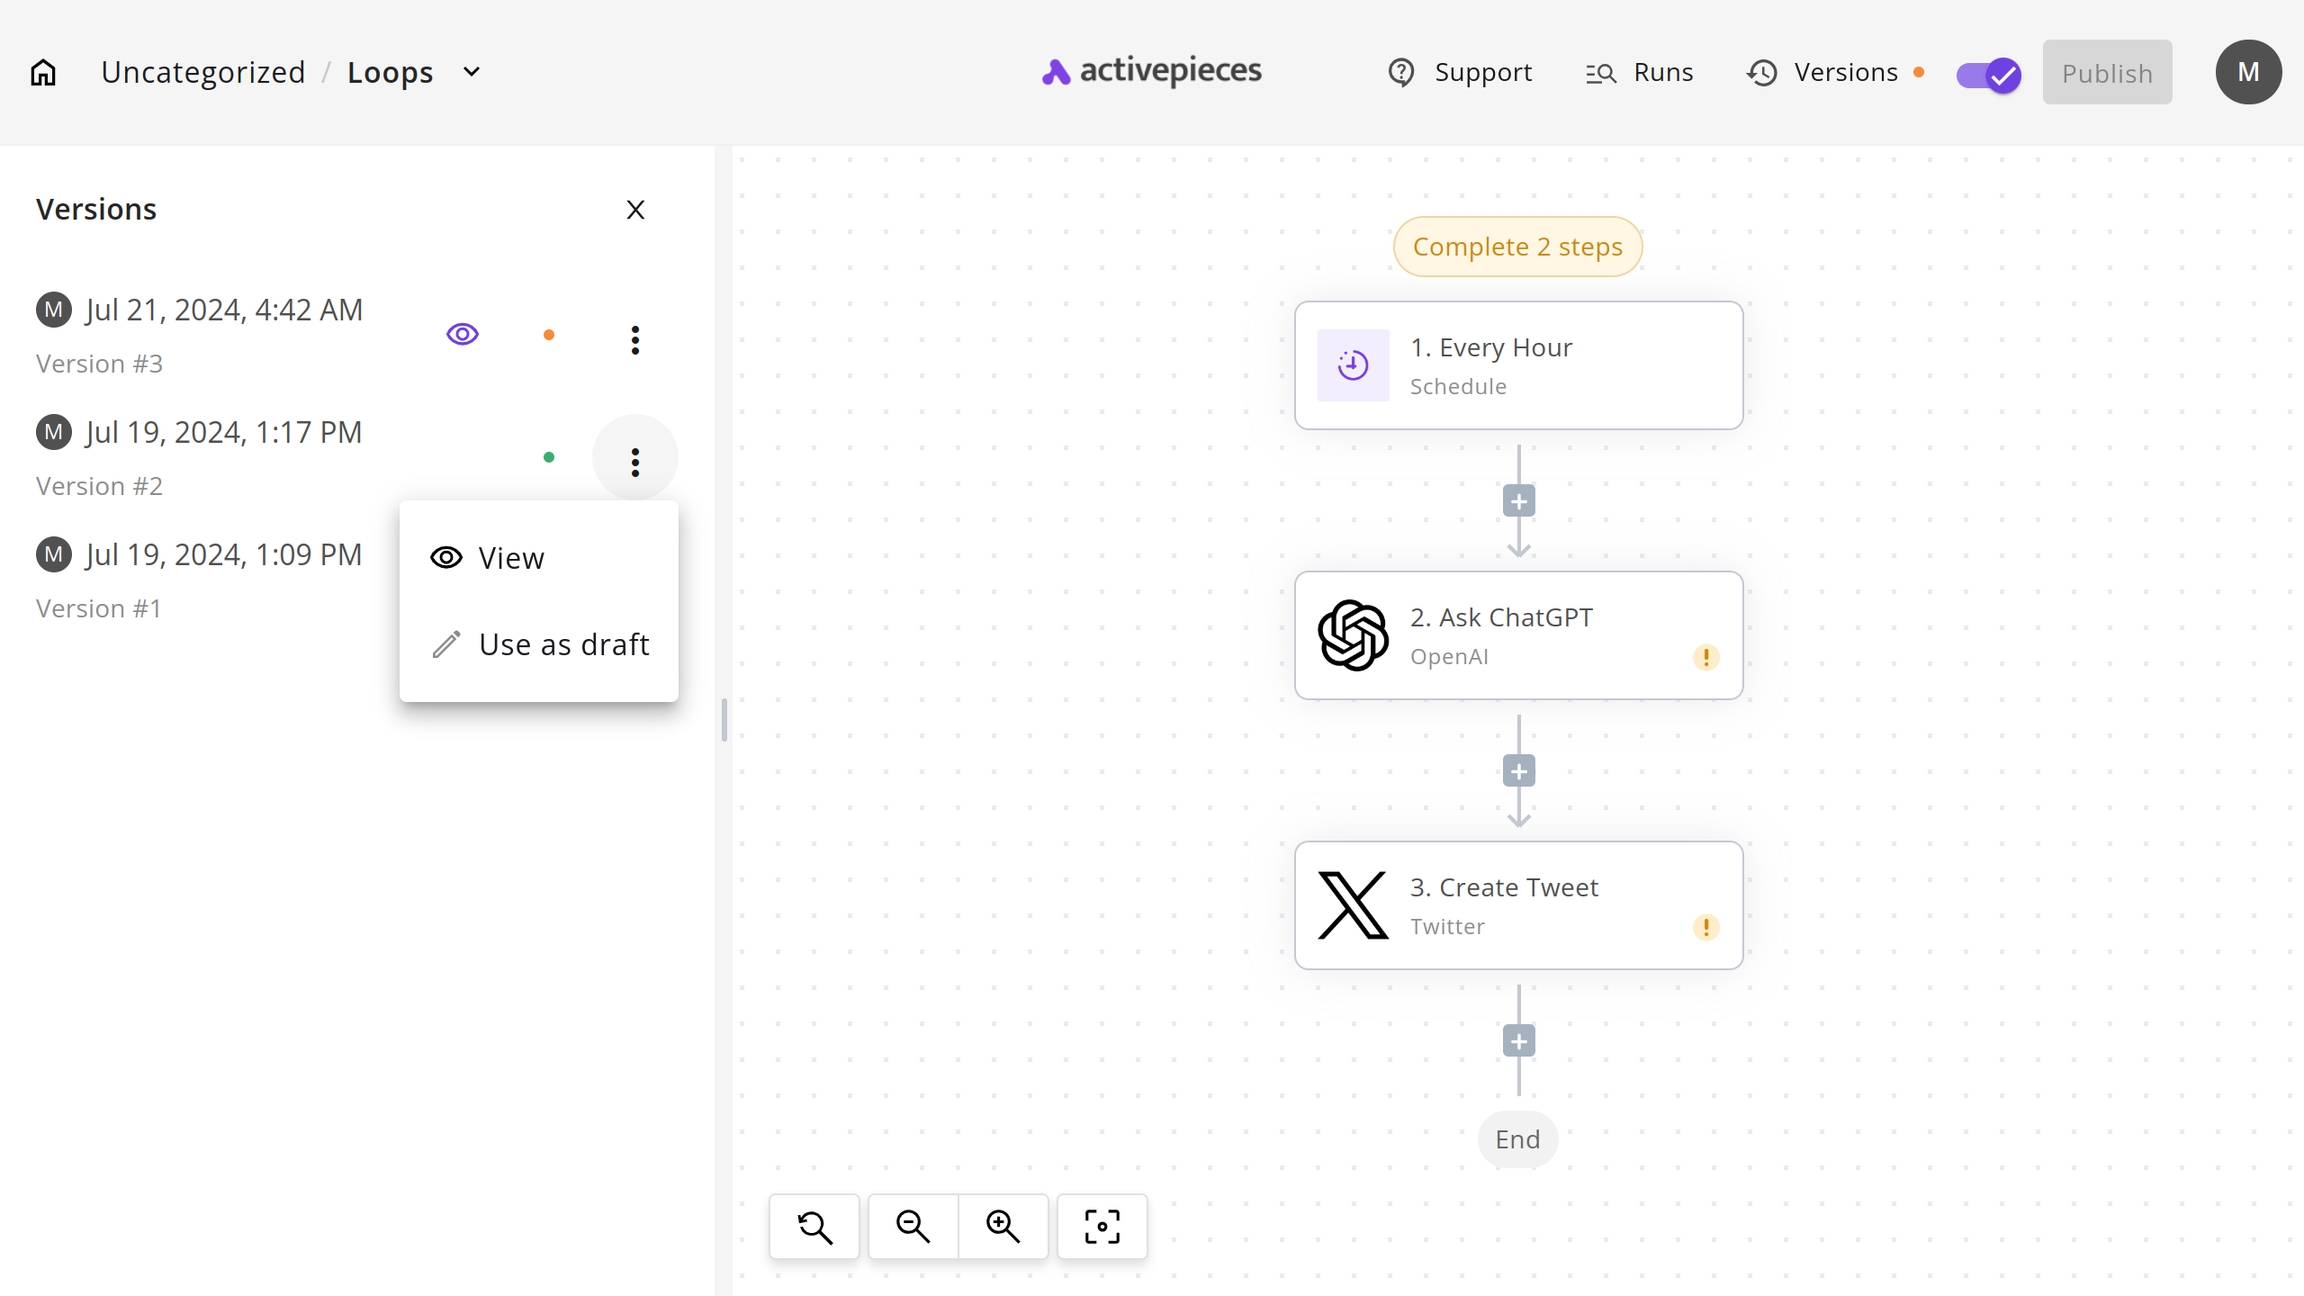Screen dimensions: 2304x1296
Task: Close Version #2 three-dot options menu
Action: (x=635, y=461)
